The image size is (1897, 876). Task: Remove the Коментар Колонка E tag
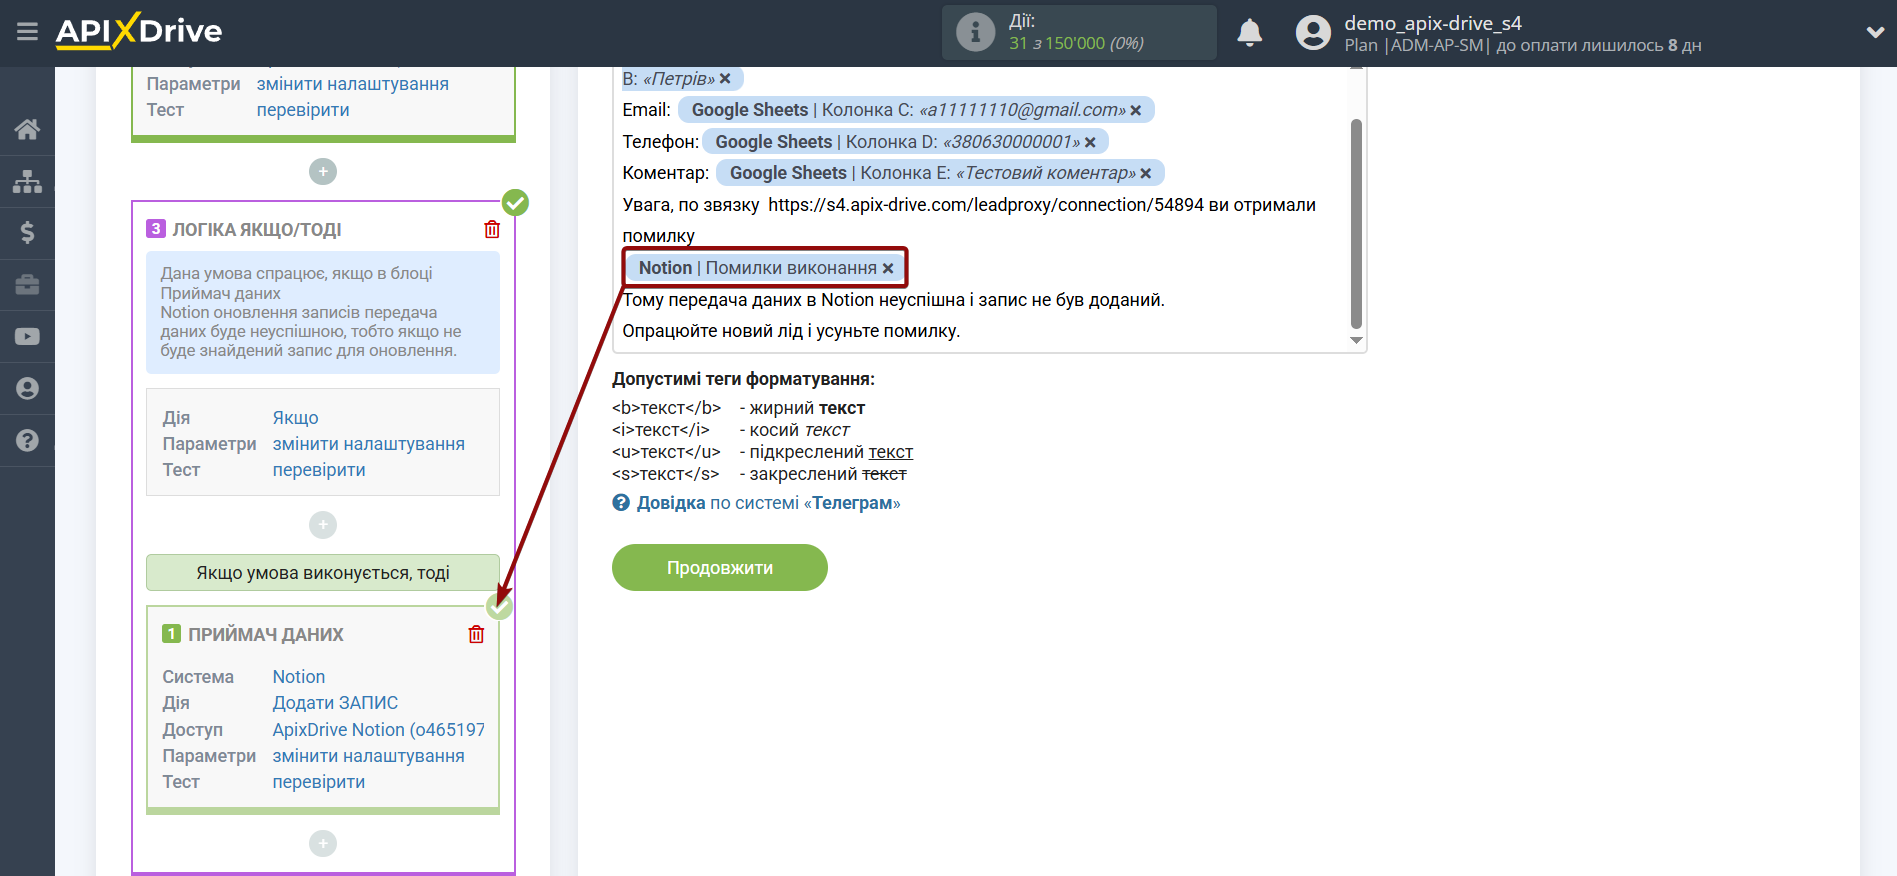point(1146,173)
